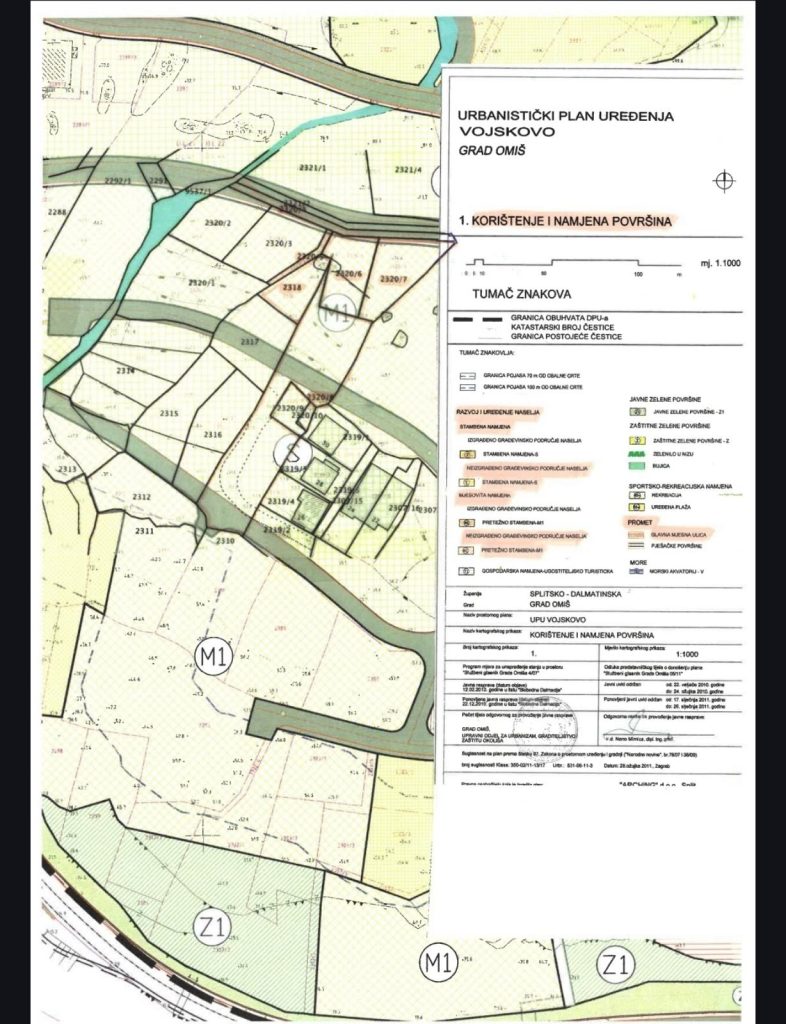
Task: Click the parcel 2321/4 label
Action: (x=410, y=170)
